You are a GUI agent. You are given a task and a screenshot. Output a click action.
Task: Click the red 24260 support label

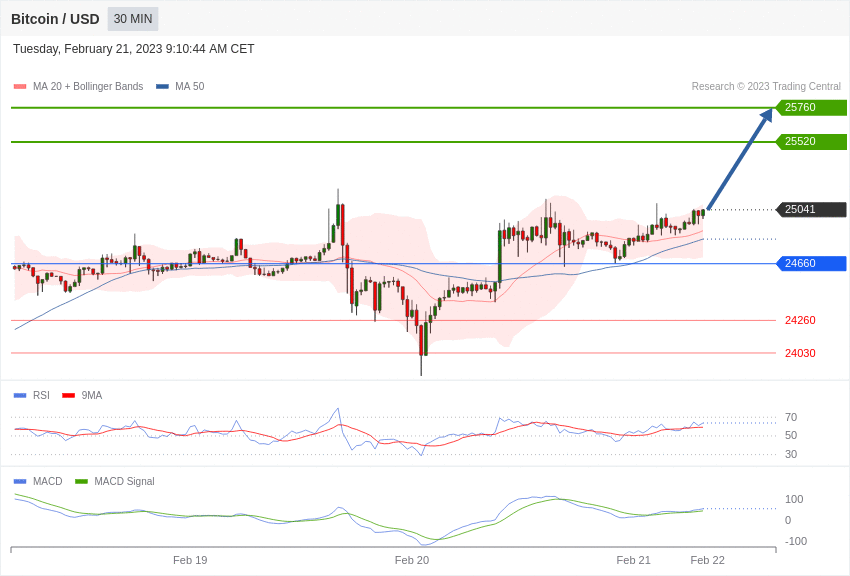click(x=800, y=320)
